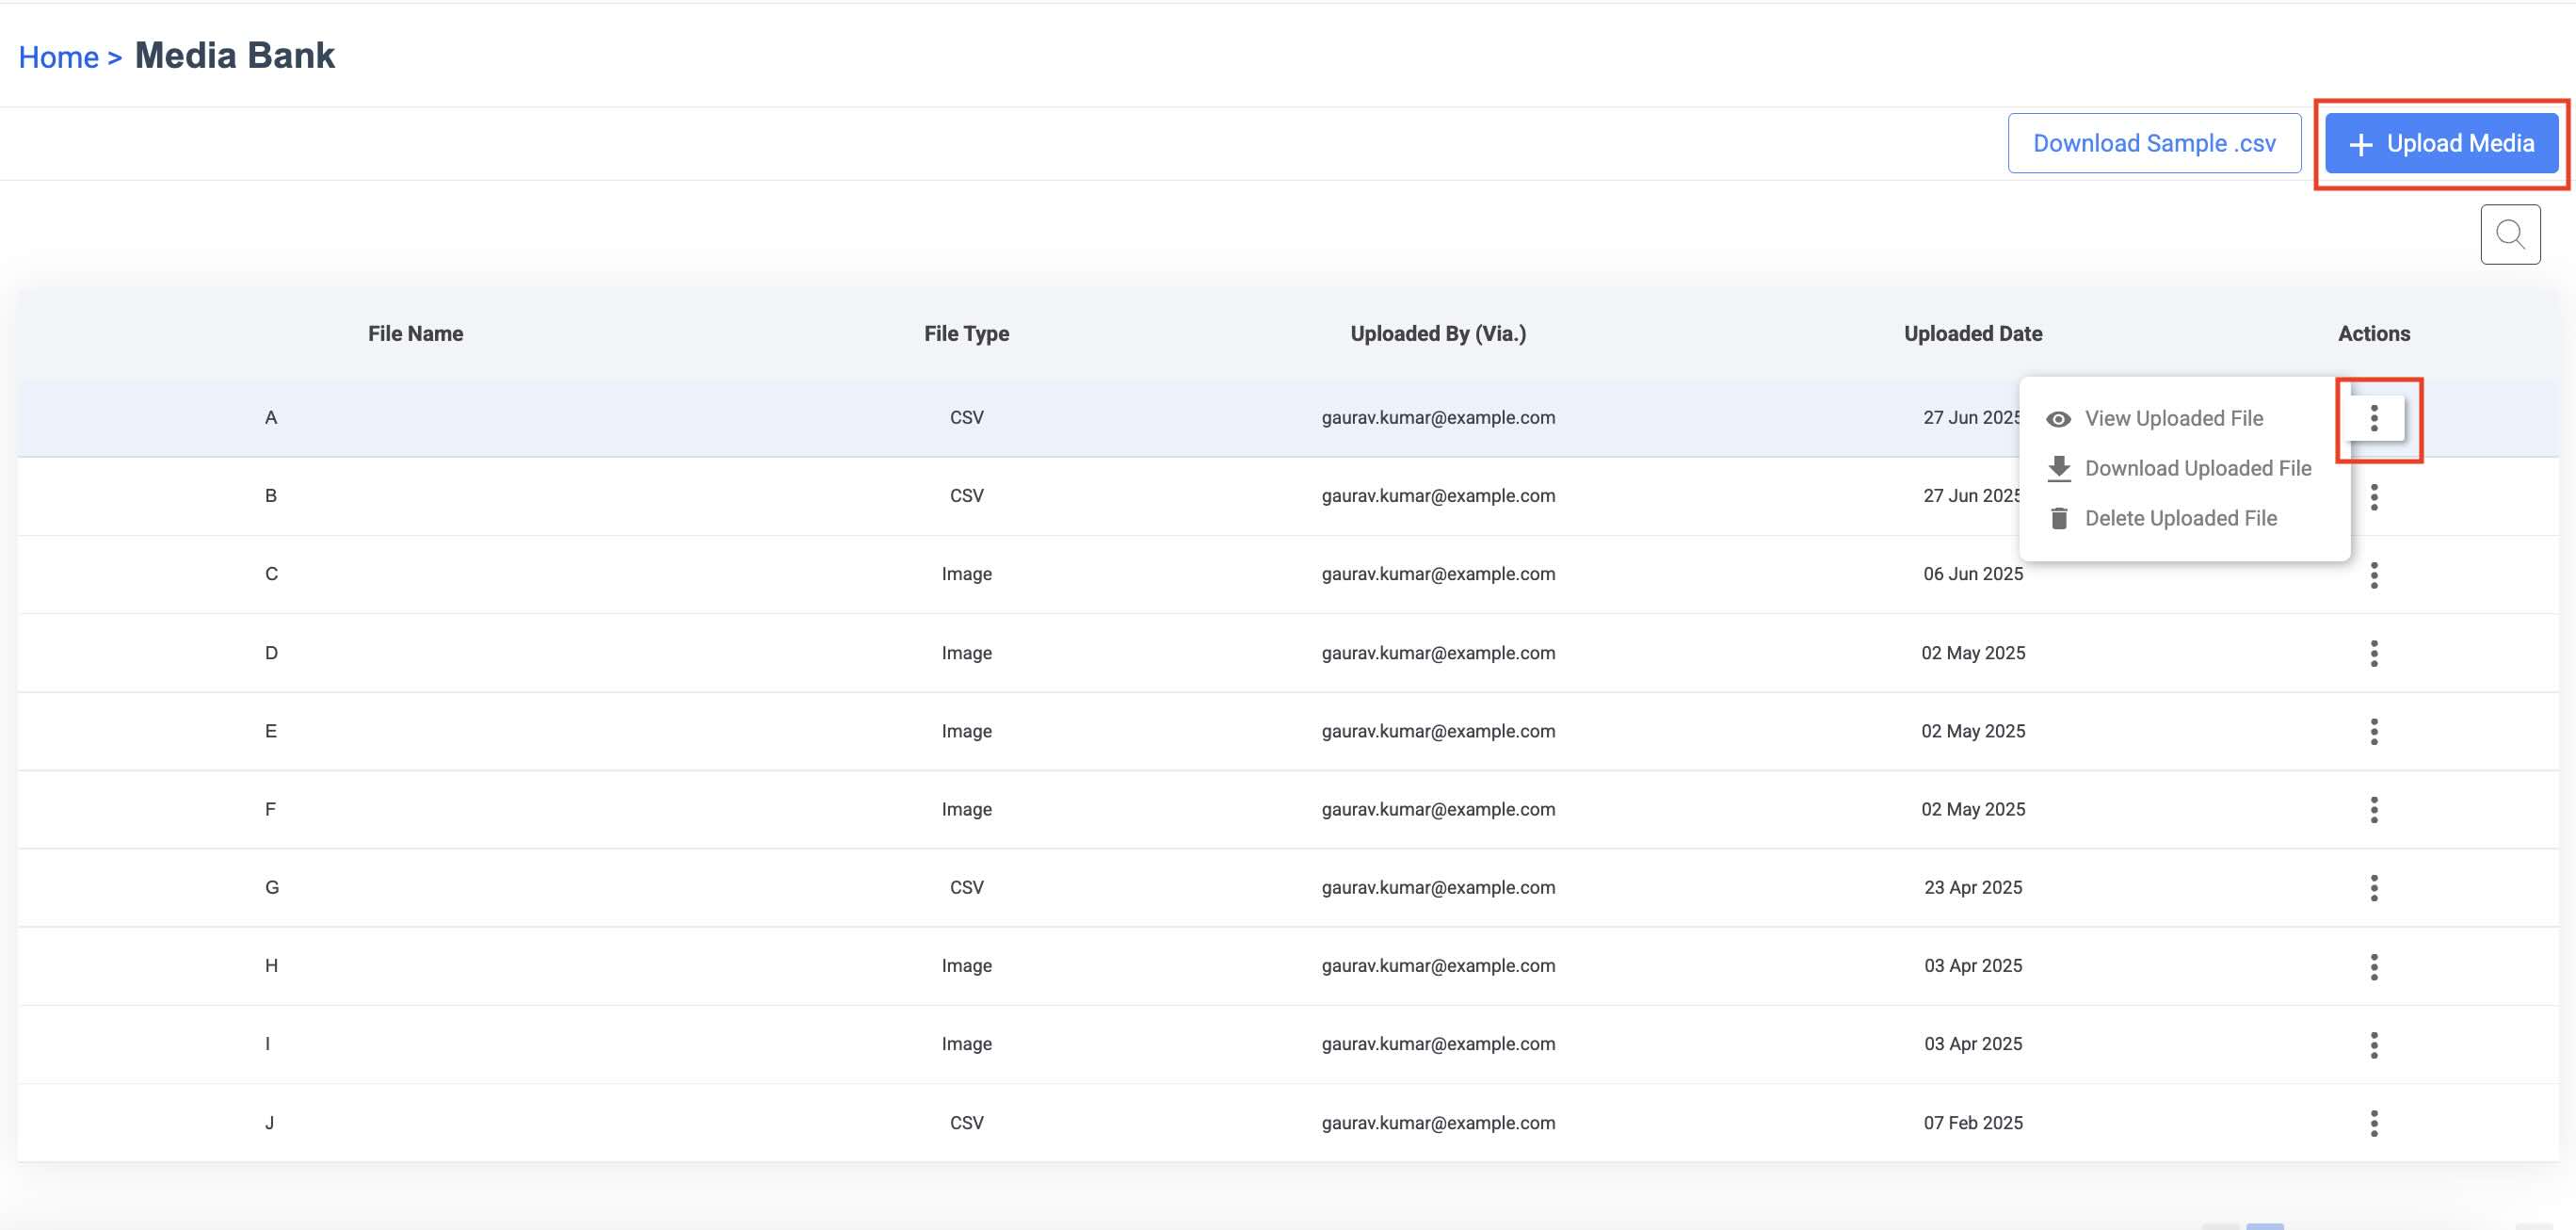Go to Home breadcrumb link
This screenshot has height=1230, width=2576.
pos(58,58)
